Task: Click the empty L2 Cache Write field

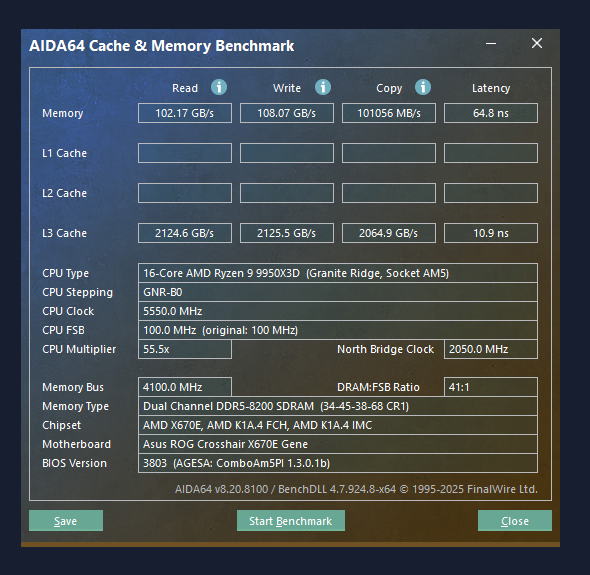Action: (287, 193)
